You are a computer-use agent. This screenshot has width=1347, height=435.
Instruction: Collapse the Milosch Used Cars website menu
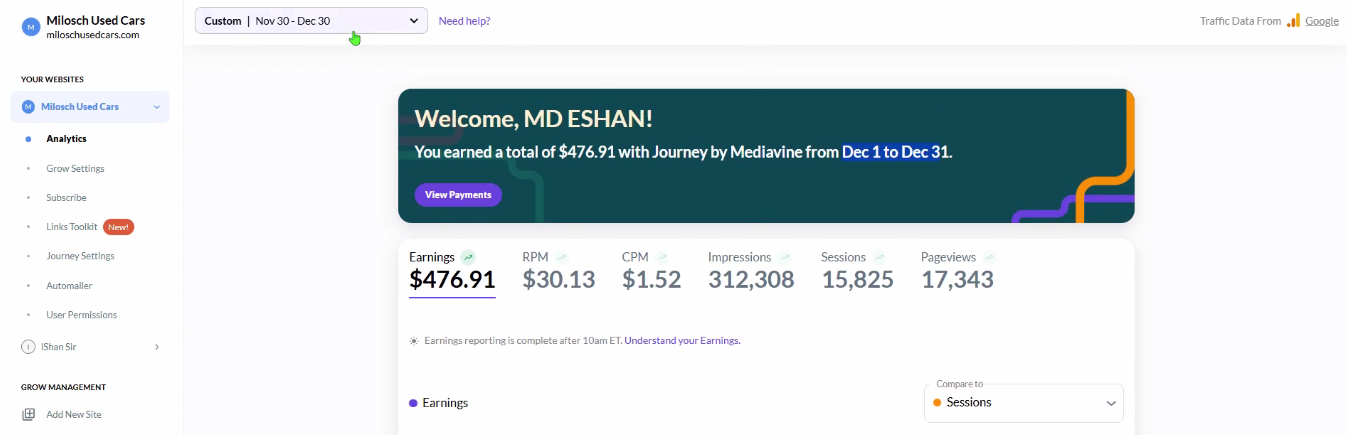[x=156, y=107]
